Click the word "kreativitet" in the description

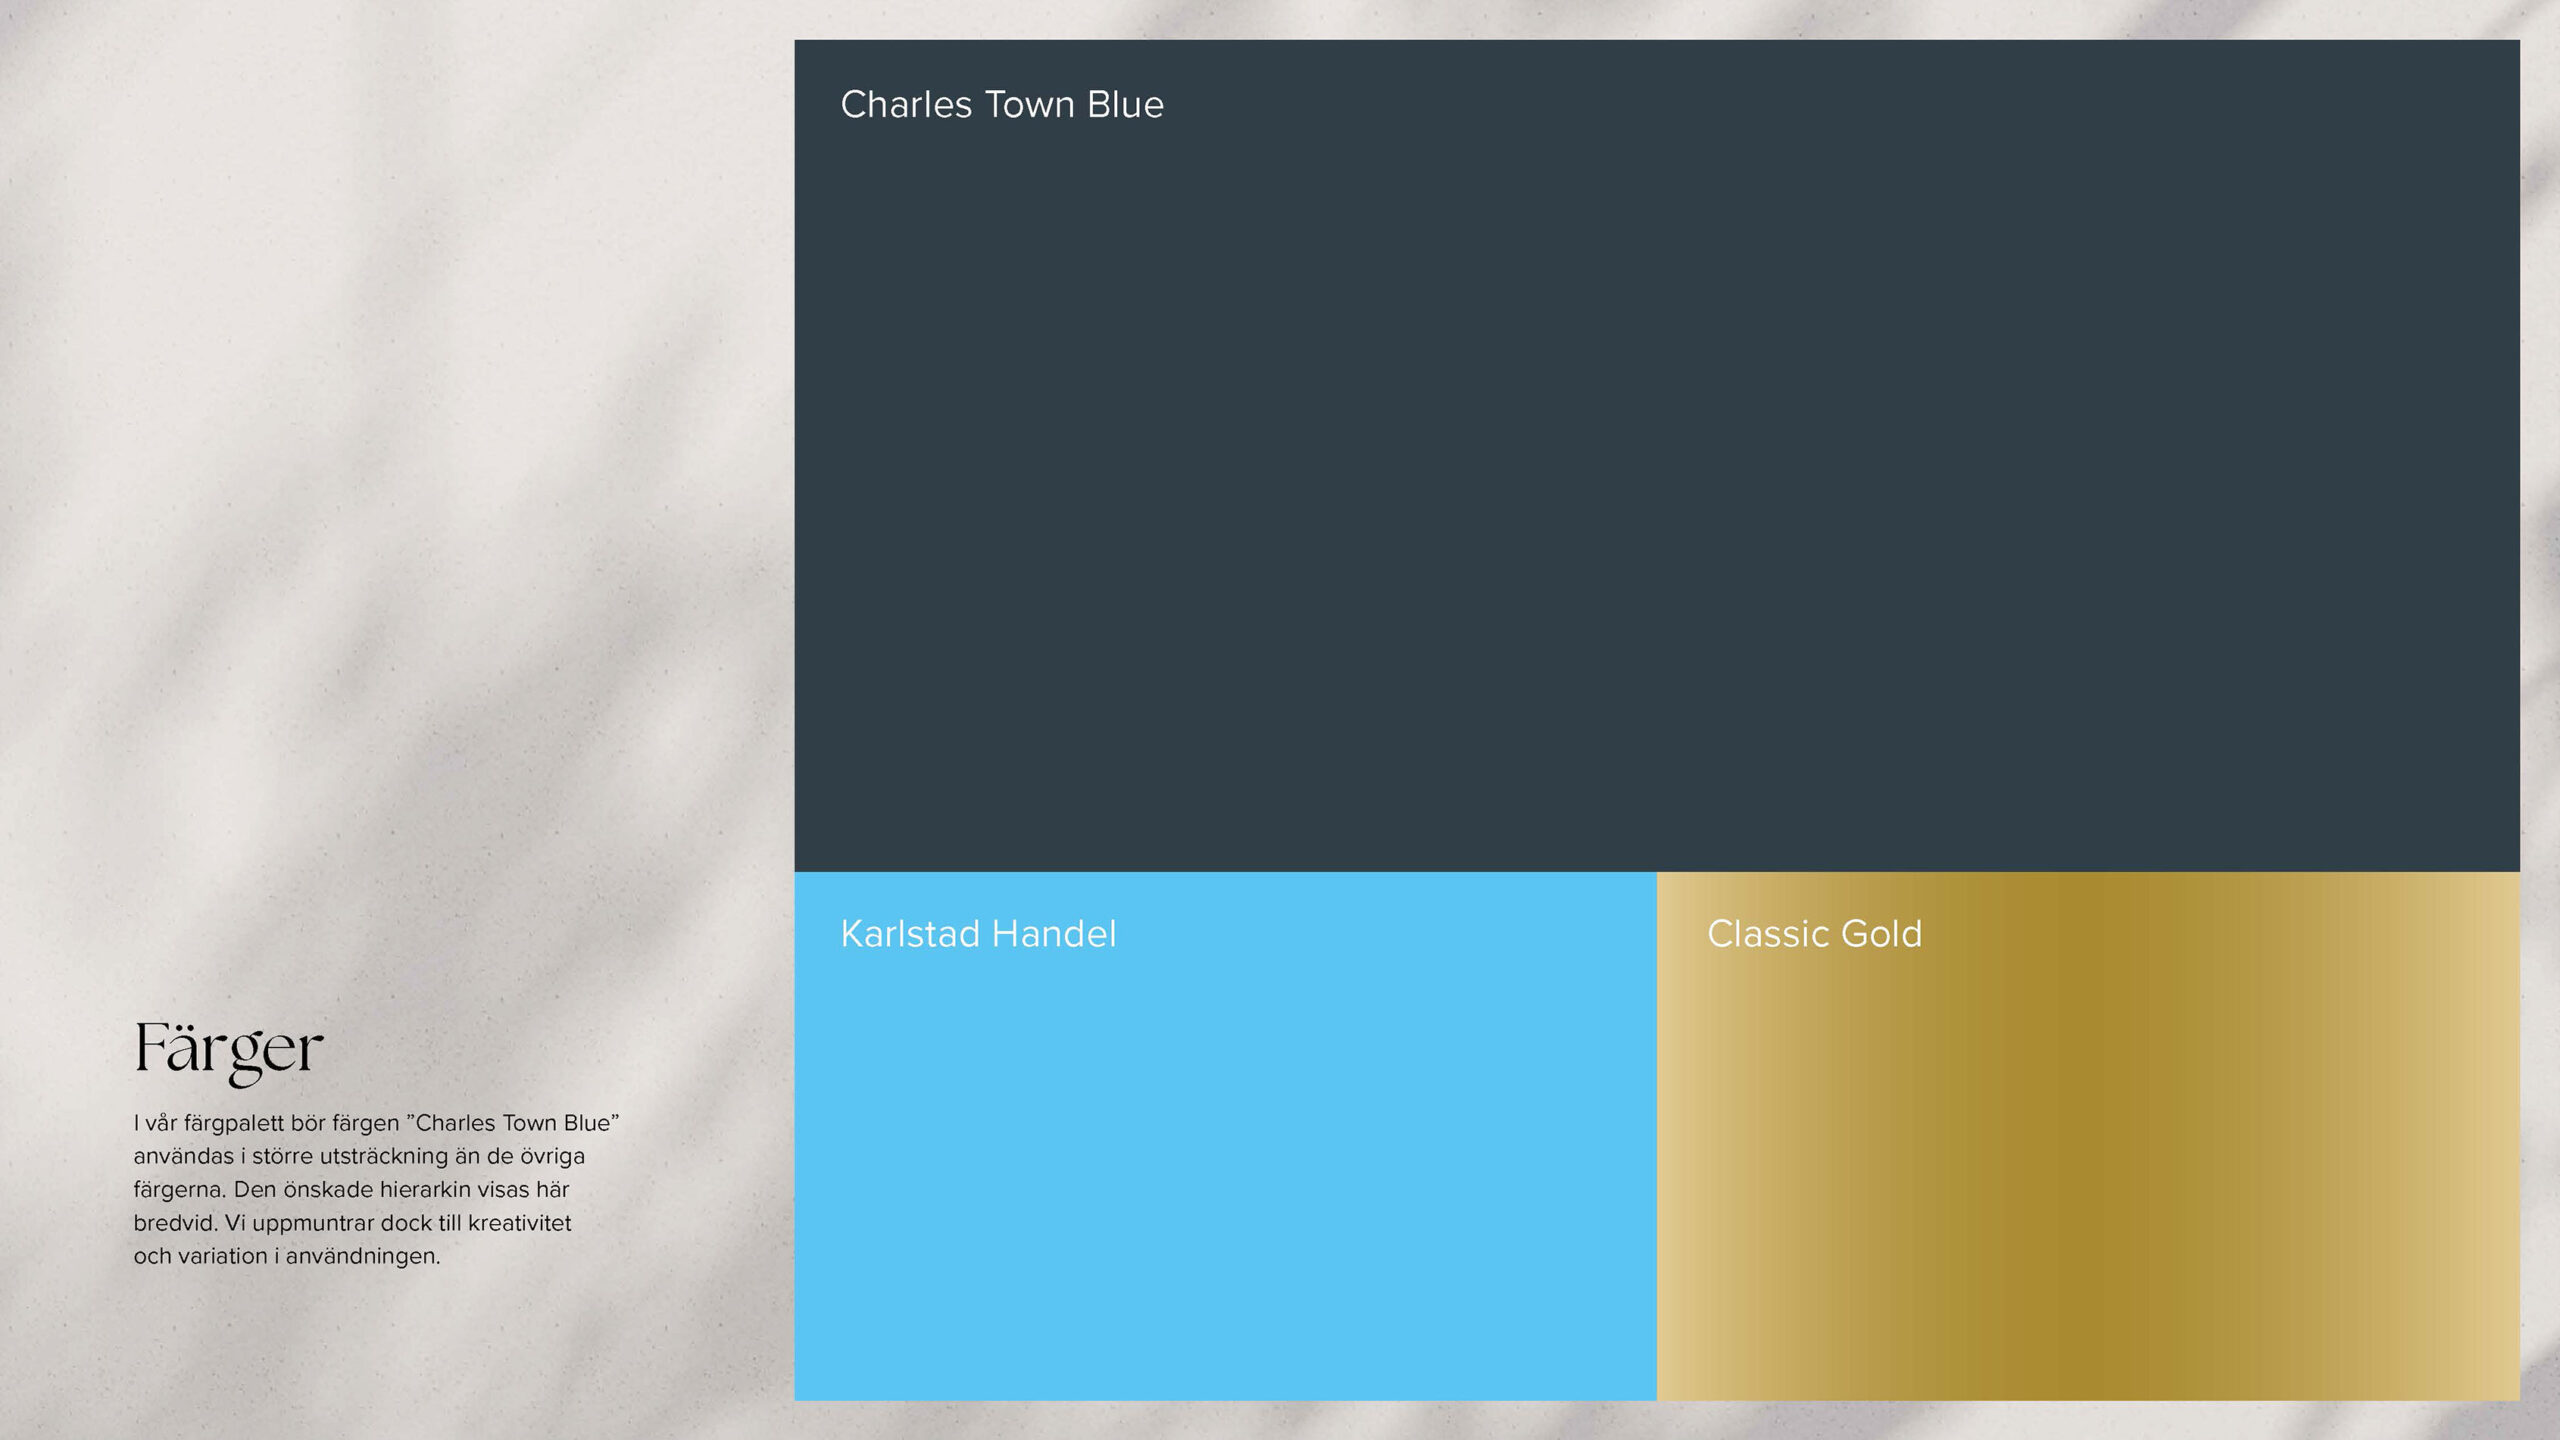coord(519,1223)
